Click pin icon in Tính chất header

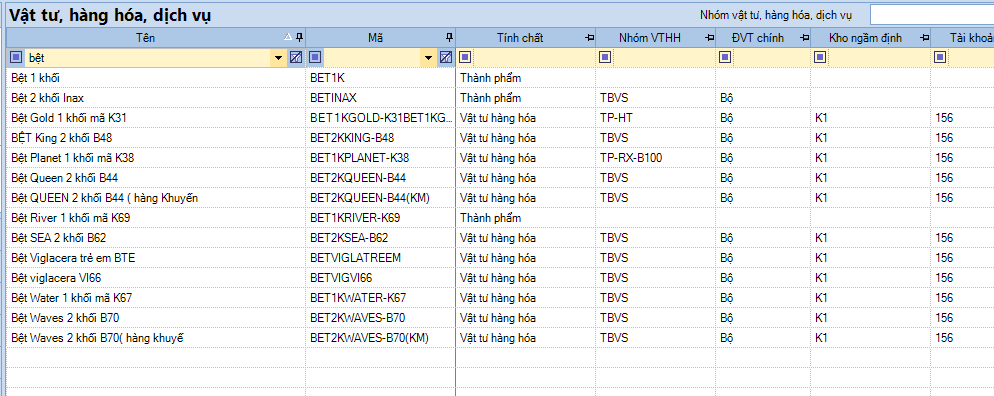point(590,38)
